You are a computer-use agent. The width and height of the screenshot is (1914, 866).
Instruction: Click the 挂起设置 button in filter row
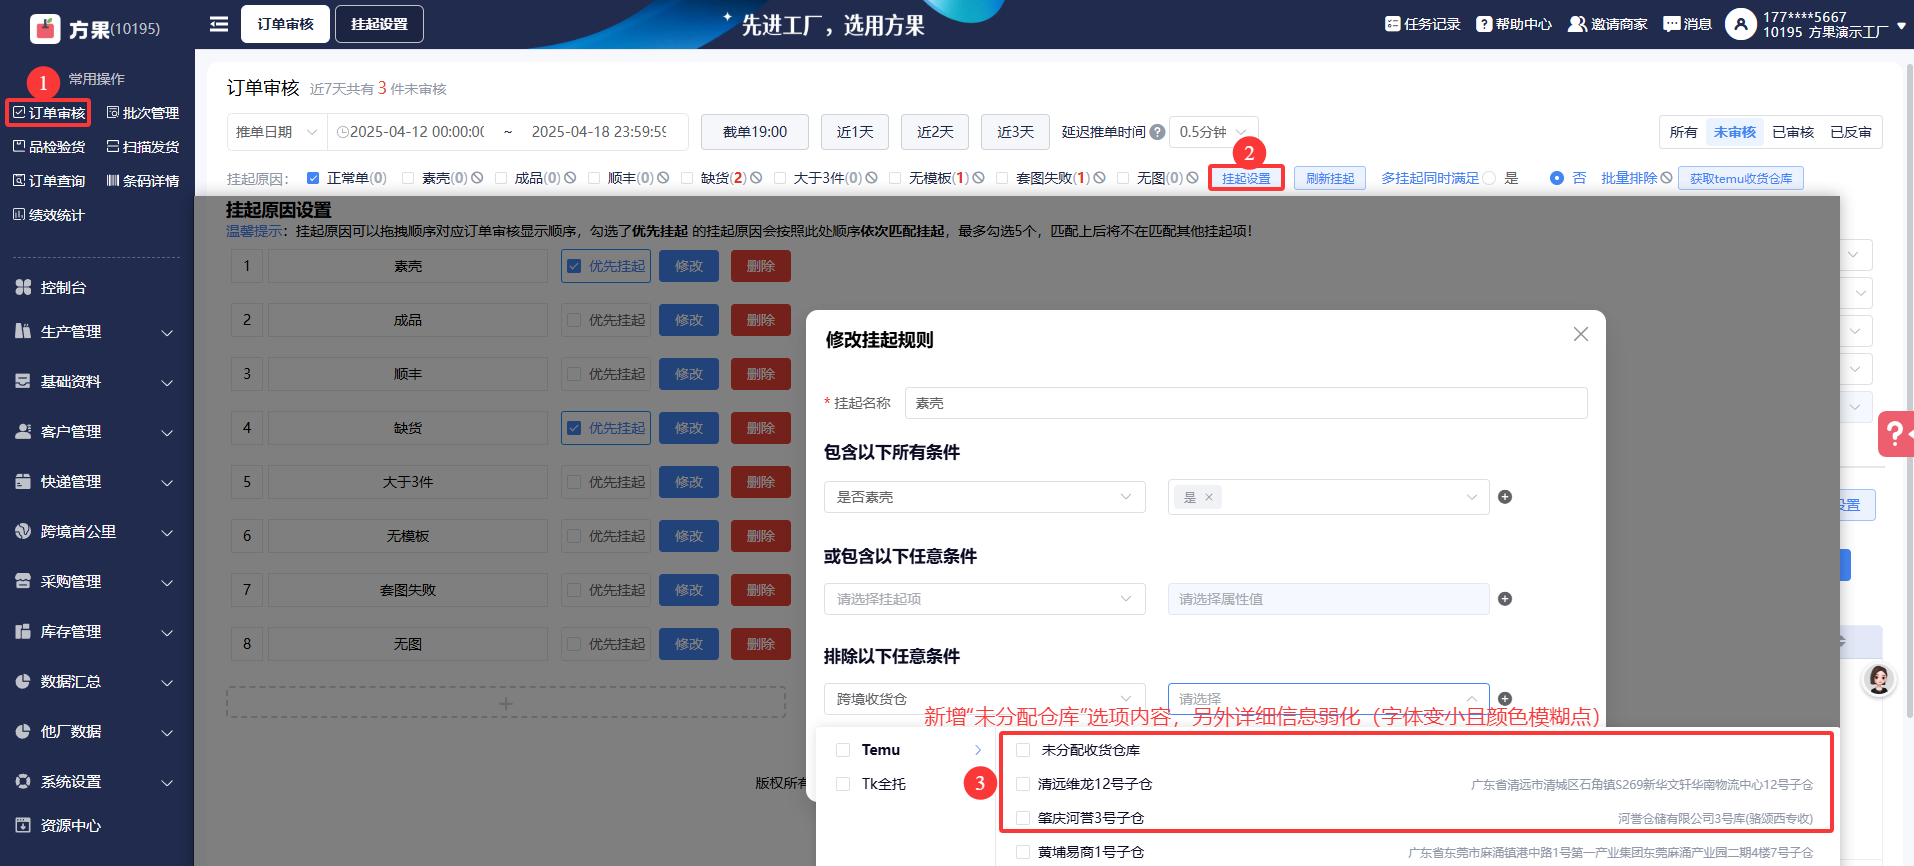click(1246, 178)
